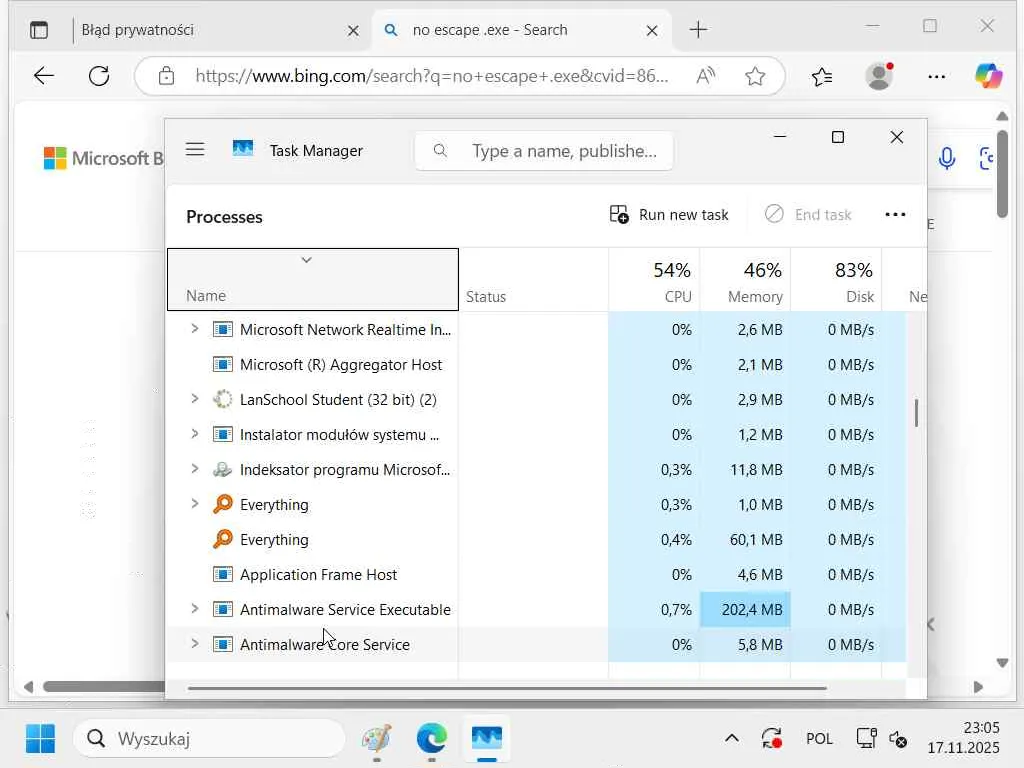This screenshot has height=768, width=1024.
Task: Click the 60,1 MB Everything process icon
Action: pos(223,539)
